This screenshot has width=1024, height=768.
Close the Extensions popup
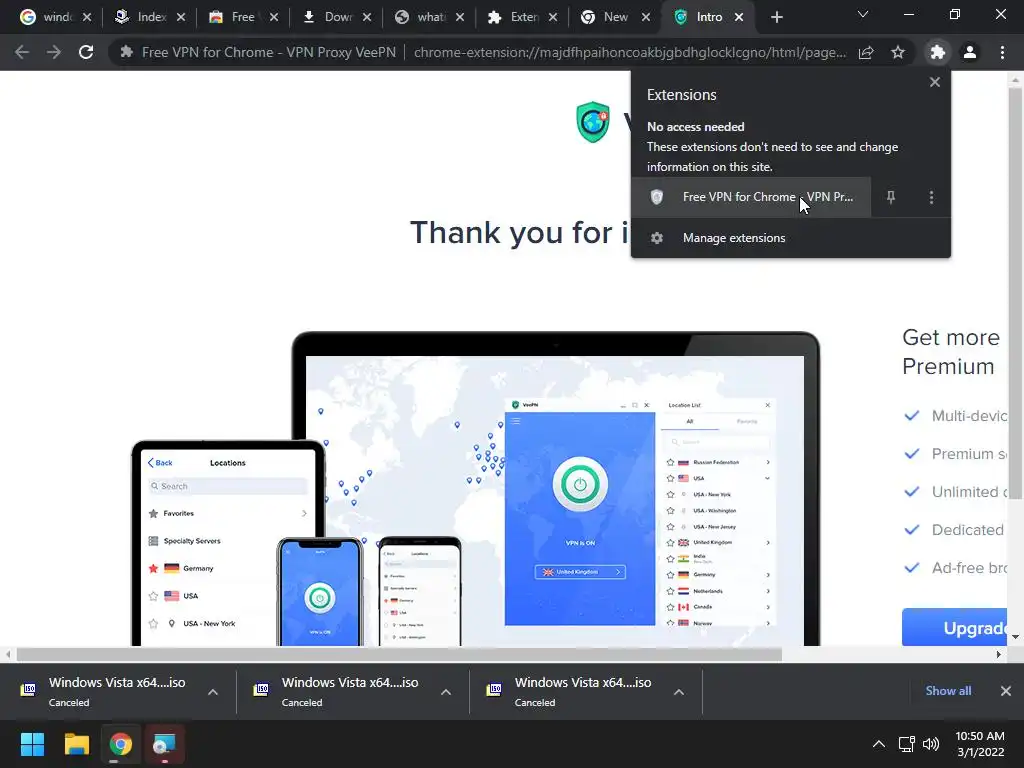935,82
